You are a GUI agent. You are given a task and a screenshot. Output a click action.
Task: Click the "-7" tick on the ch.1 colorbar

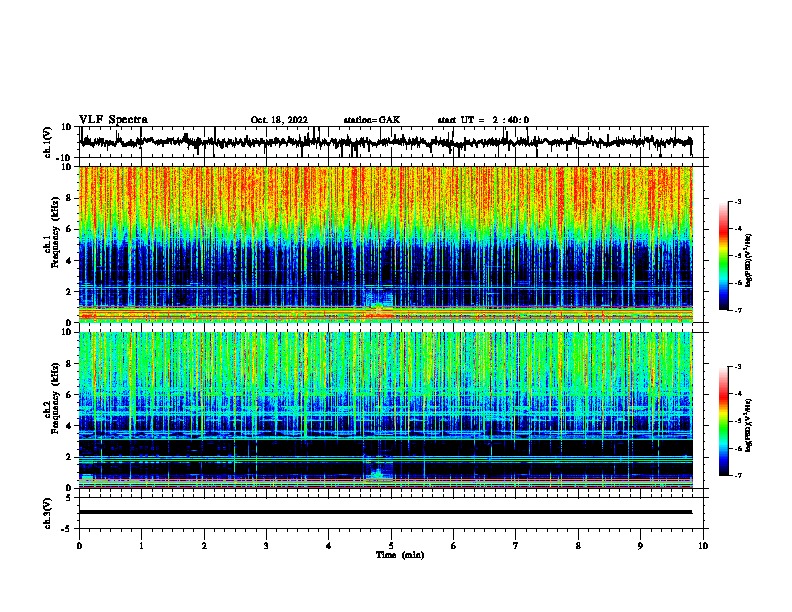coord(738,310)
